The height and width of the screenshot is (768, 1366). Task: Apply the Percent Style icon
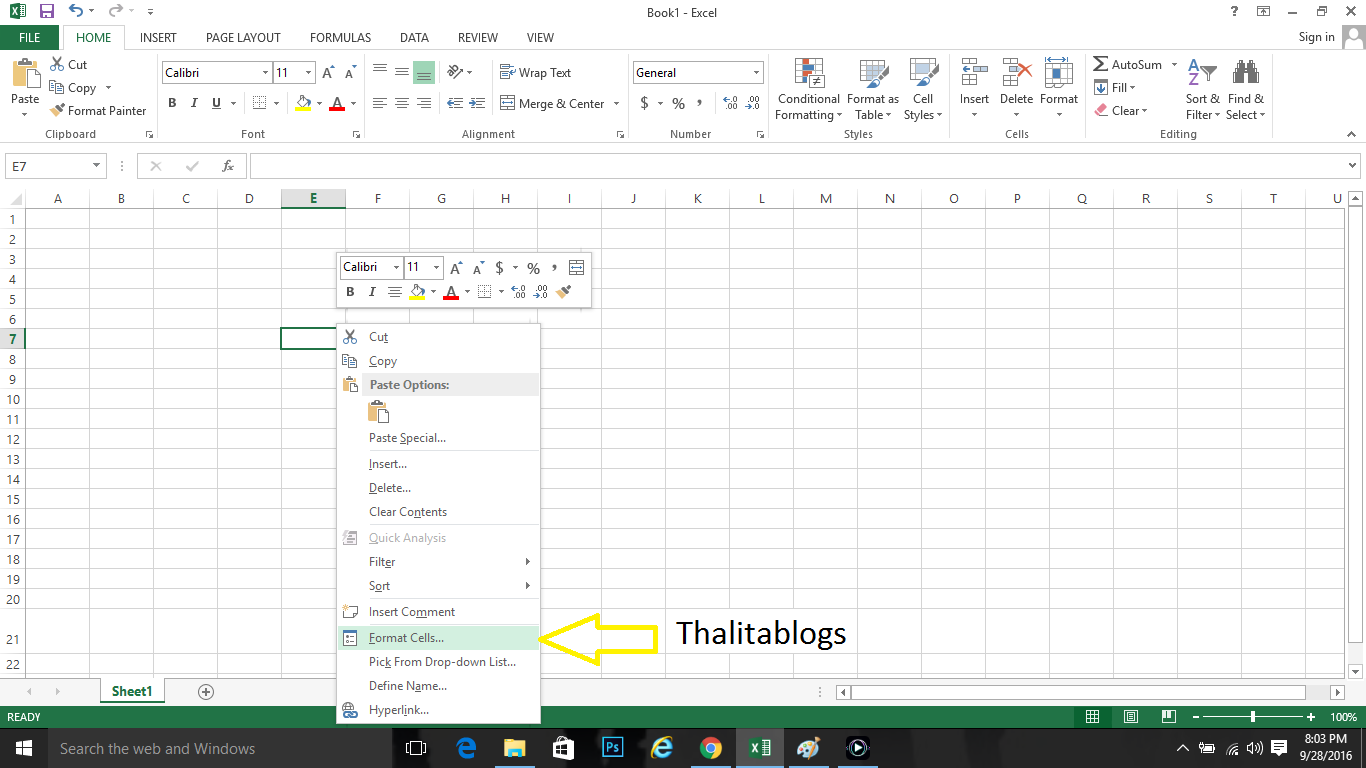(678, 103)
